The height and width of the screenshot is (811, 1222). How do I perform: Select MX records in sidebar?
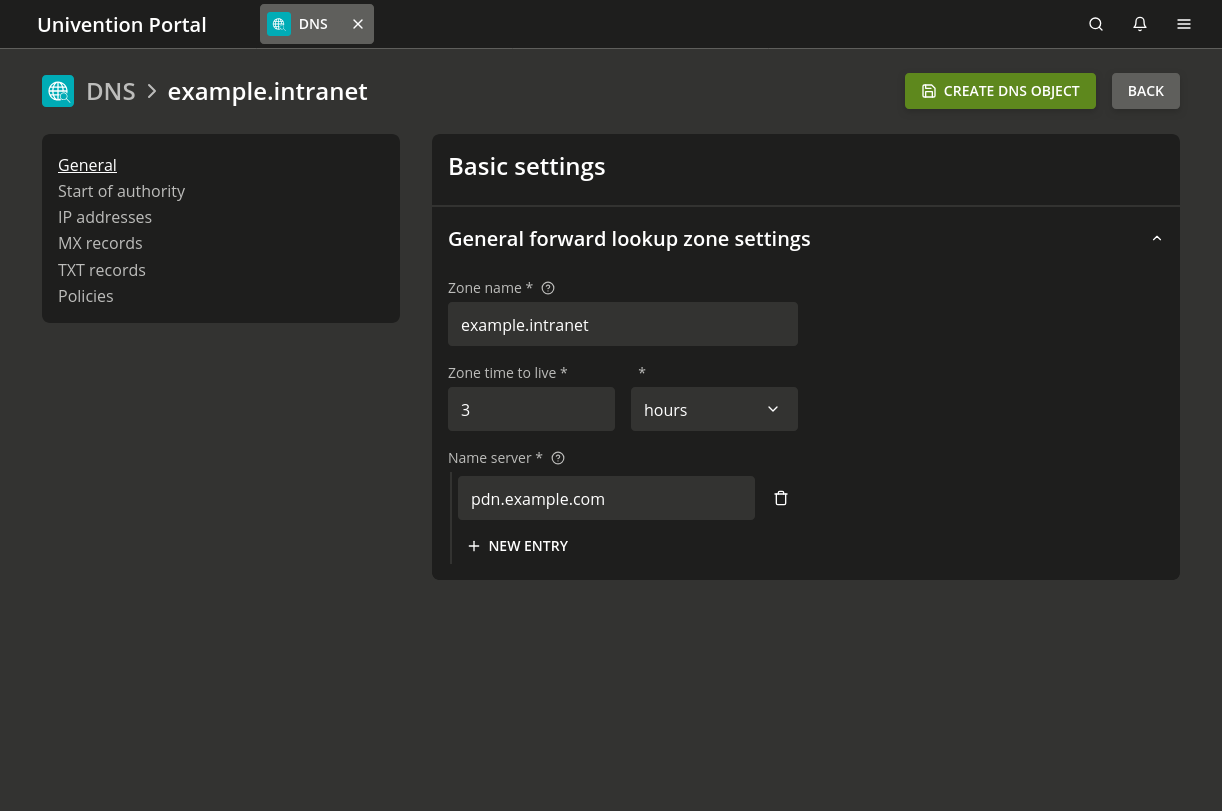coord(100,243)
